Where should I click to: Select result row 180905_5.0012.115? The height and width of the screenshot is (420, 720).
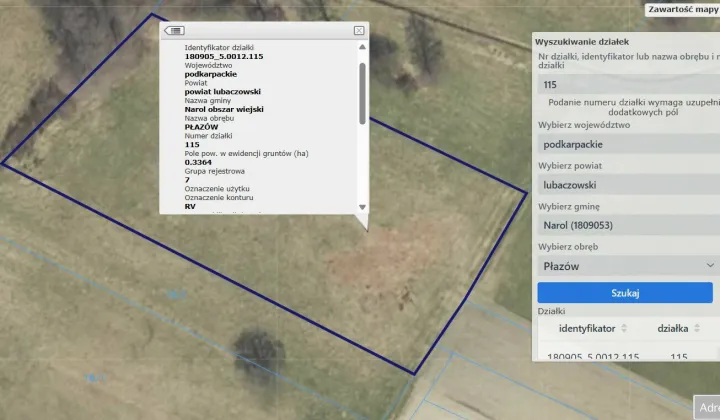(x=629, y=356)
